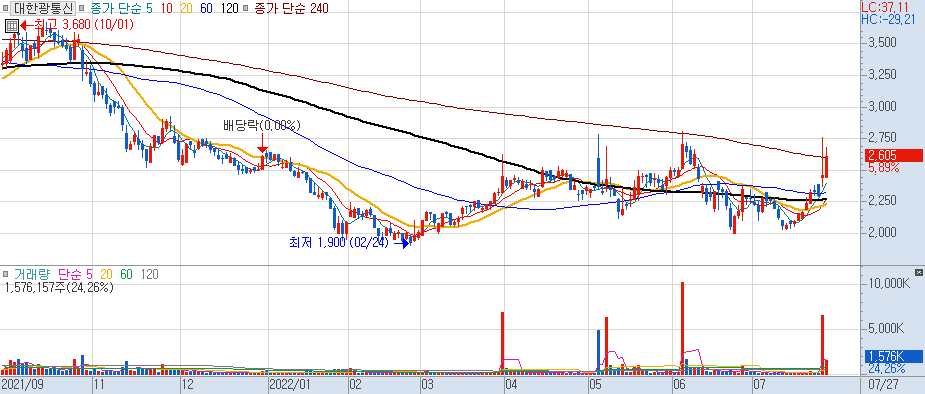Click the 2,000 price axis label
The image size is (925, 394).
click(x=882, y=232)
